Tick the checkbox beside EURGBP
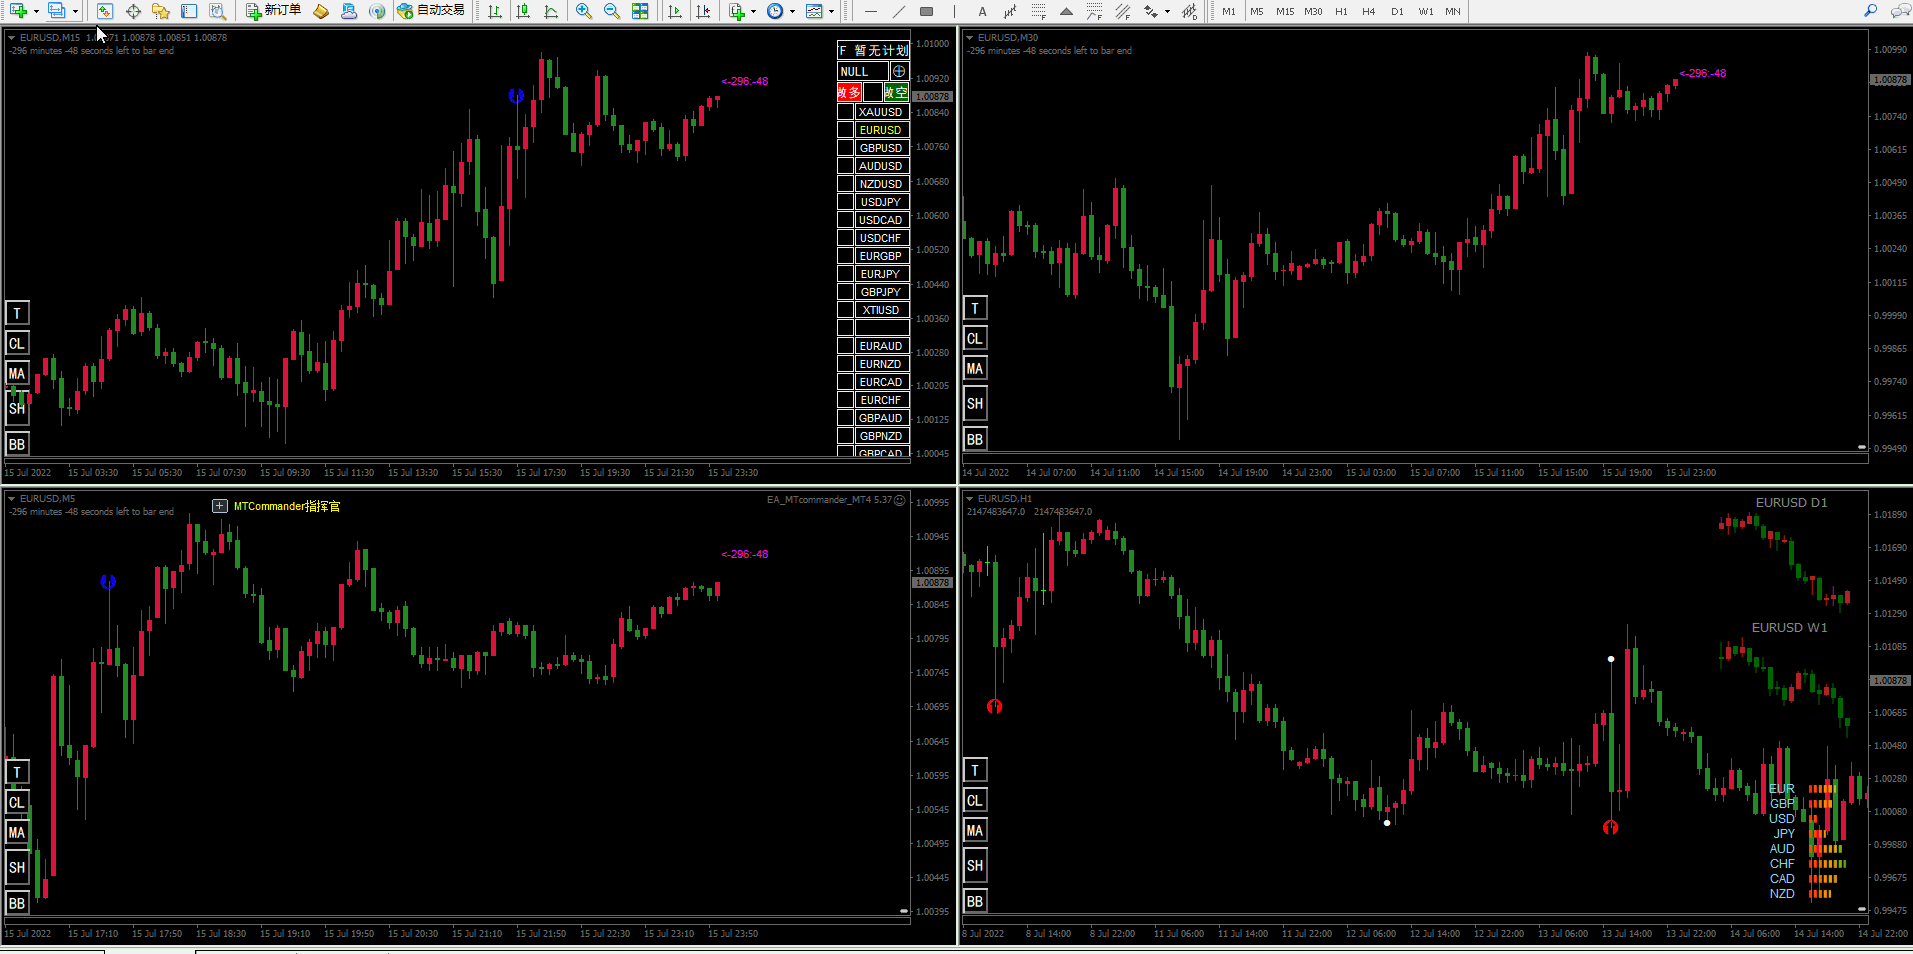Screen dimensions: 1913x954 [x=846, y=256]
